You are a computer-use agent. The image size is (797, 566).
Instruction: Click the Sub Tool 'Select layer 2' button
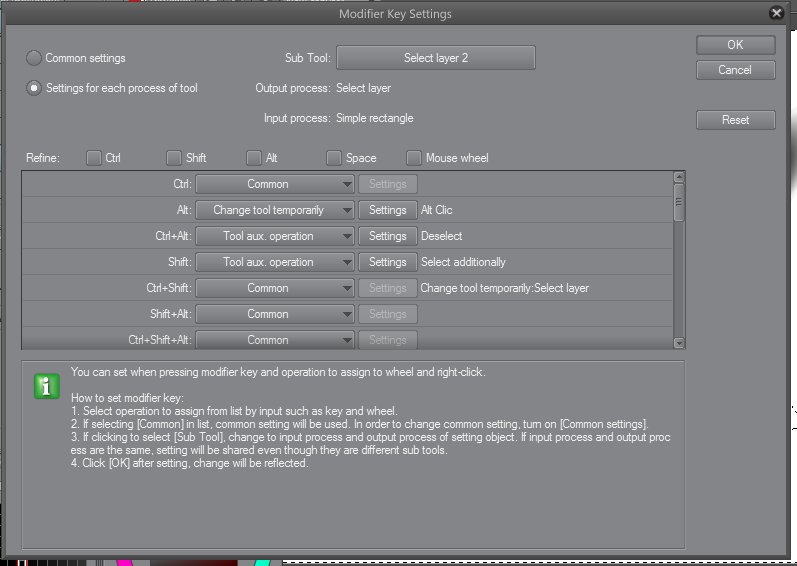(435, 58)
